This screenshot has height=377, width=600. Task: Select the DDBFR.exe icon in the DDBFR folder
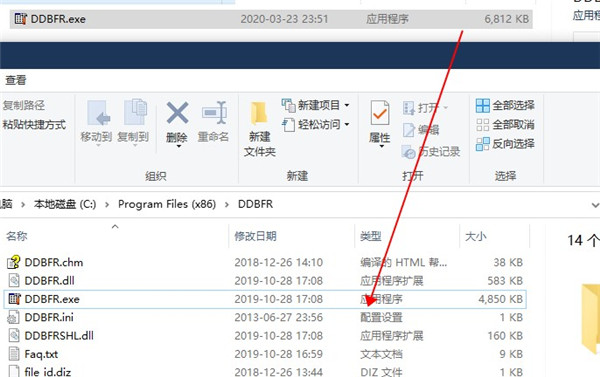[14, 299]
